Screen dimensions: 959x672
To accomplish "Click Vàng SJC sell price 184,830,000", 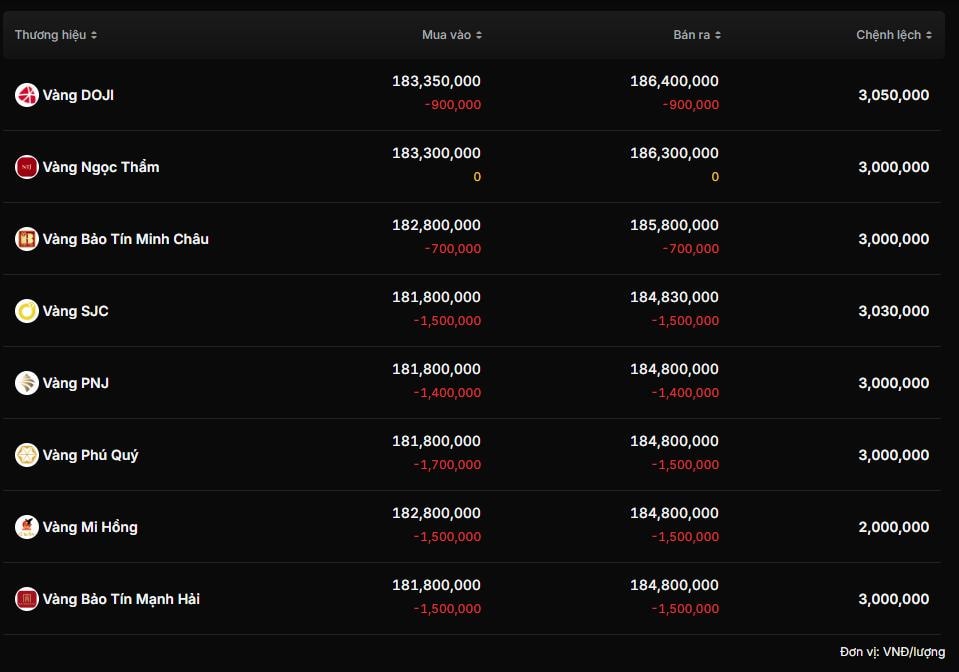I will [x=674, y=297].
